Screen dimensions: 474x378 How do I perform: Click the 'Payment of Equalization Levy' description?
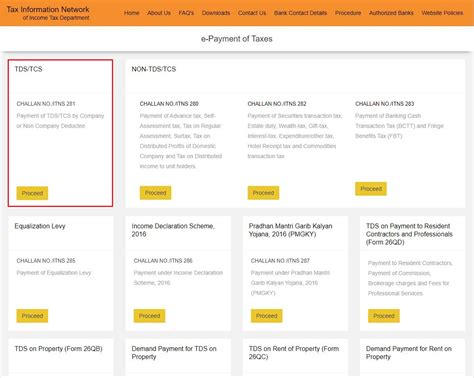pyautogui.click(x=54, y=273)
